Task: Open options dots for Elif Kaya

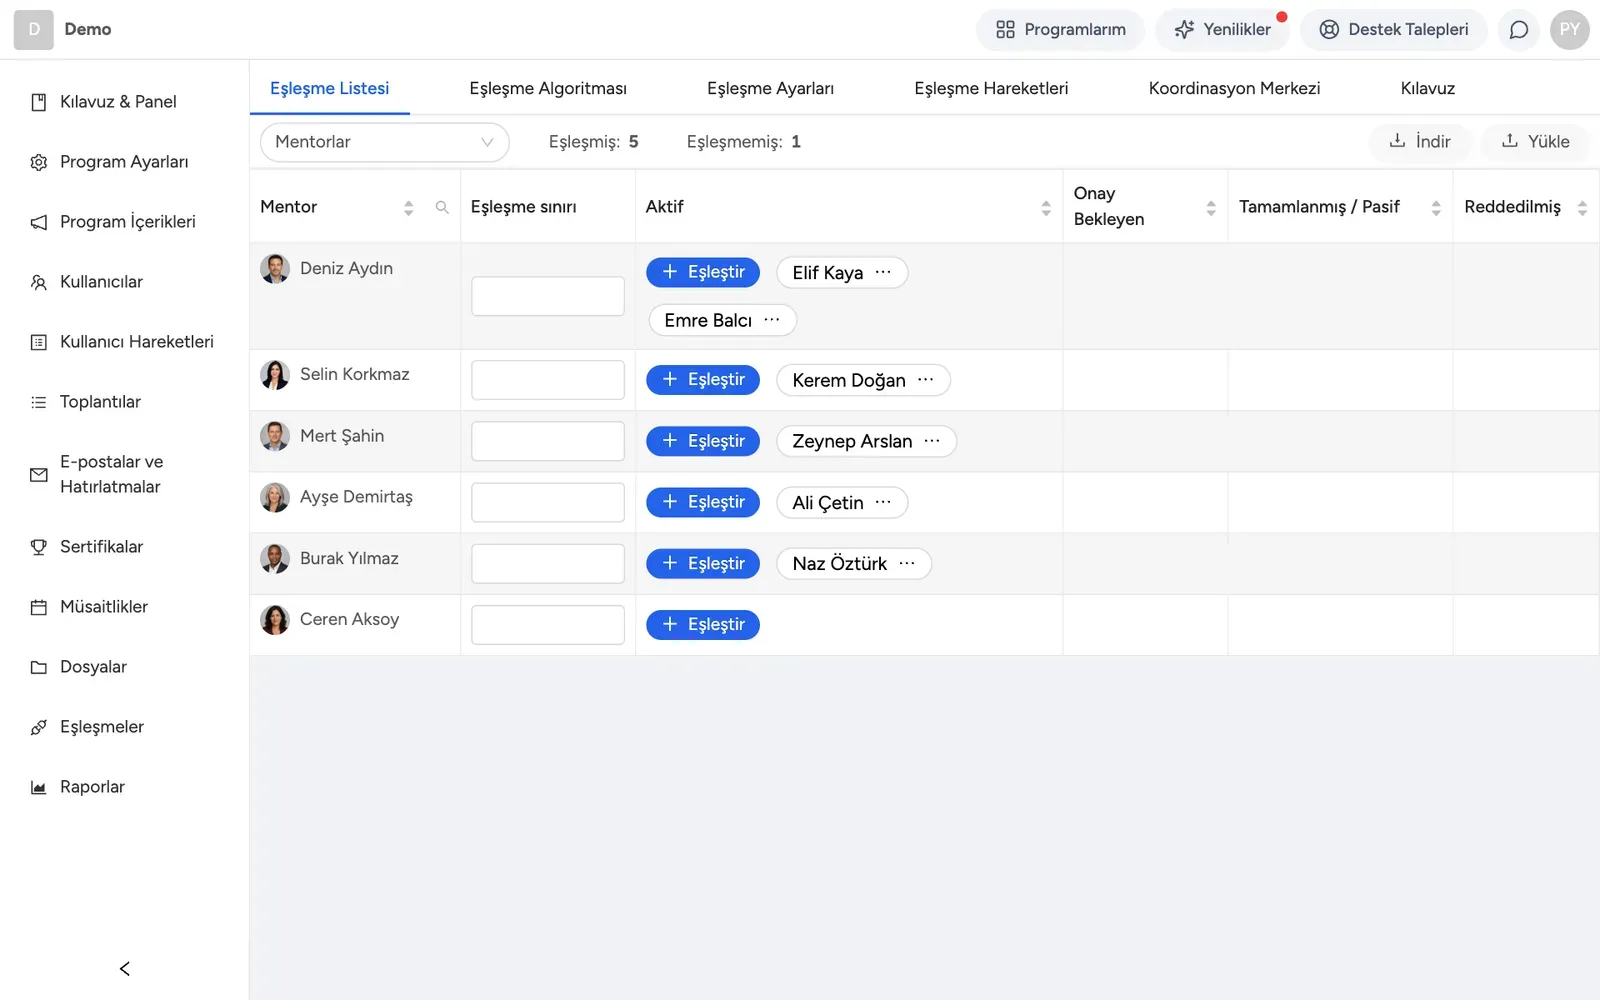Action: tap(883, 272)
